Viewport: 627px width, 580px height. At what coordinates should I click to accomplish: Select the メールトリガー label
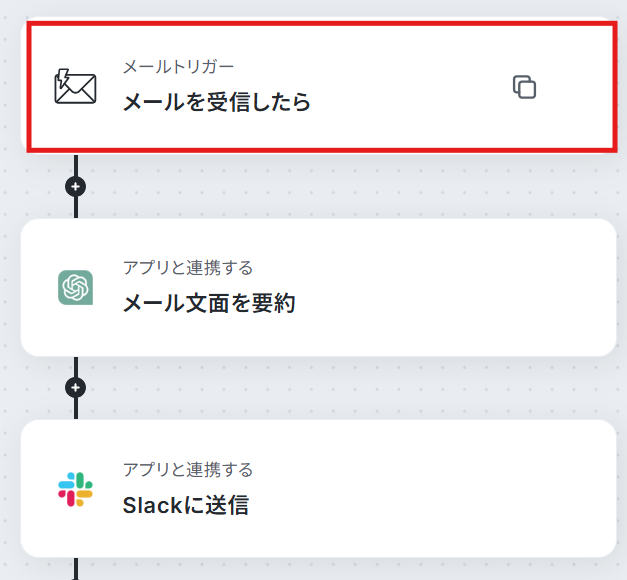[x=178, y=67]
